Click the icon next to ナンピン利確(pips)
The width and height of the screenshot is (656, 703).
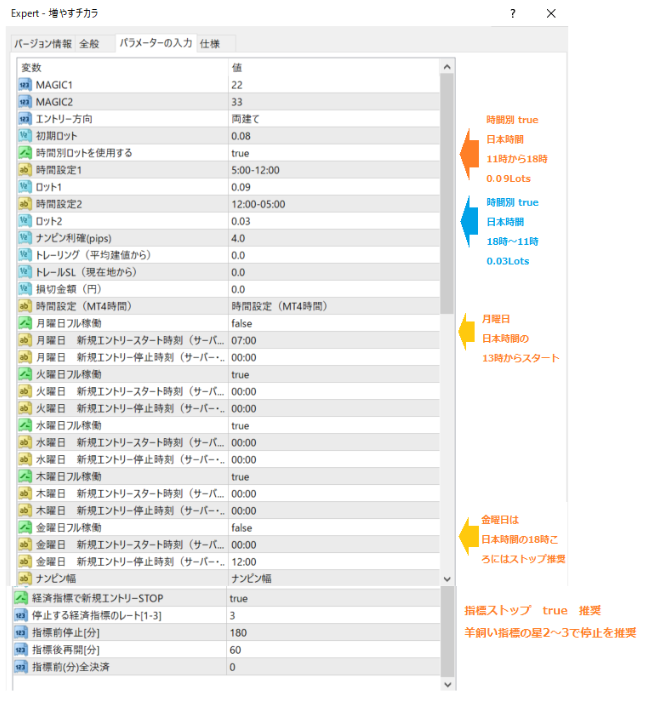[x=25, y=238]
